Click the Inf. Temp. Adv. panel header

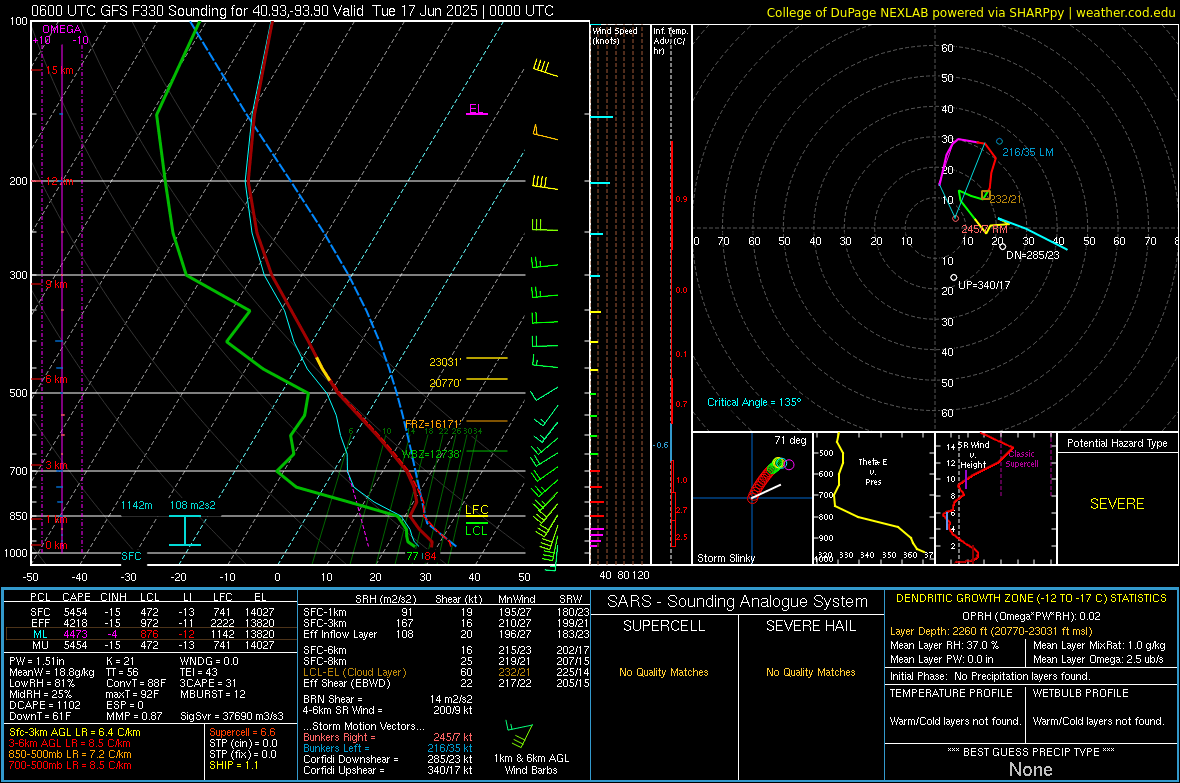670,41
